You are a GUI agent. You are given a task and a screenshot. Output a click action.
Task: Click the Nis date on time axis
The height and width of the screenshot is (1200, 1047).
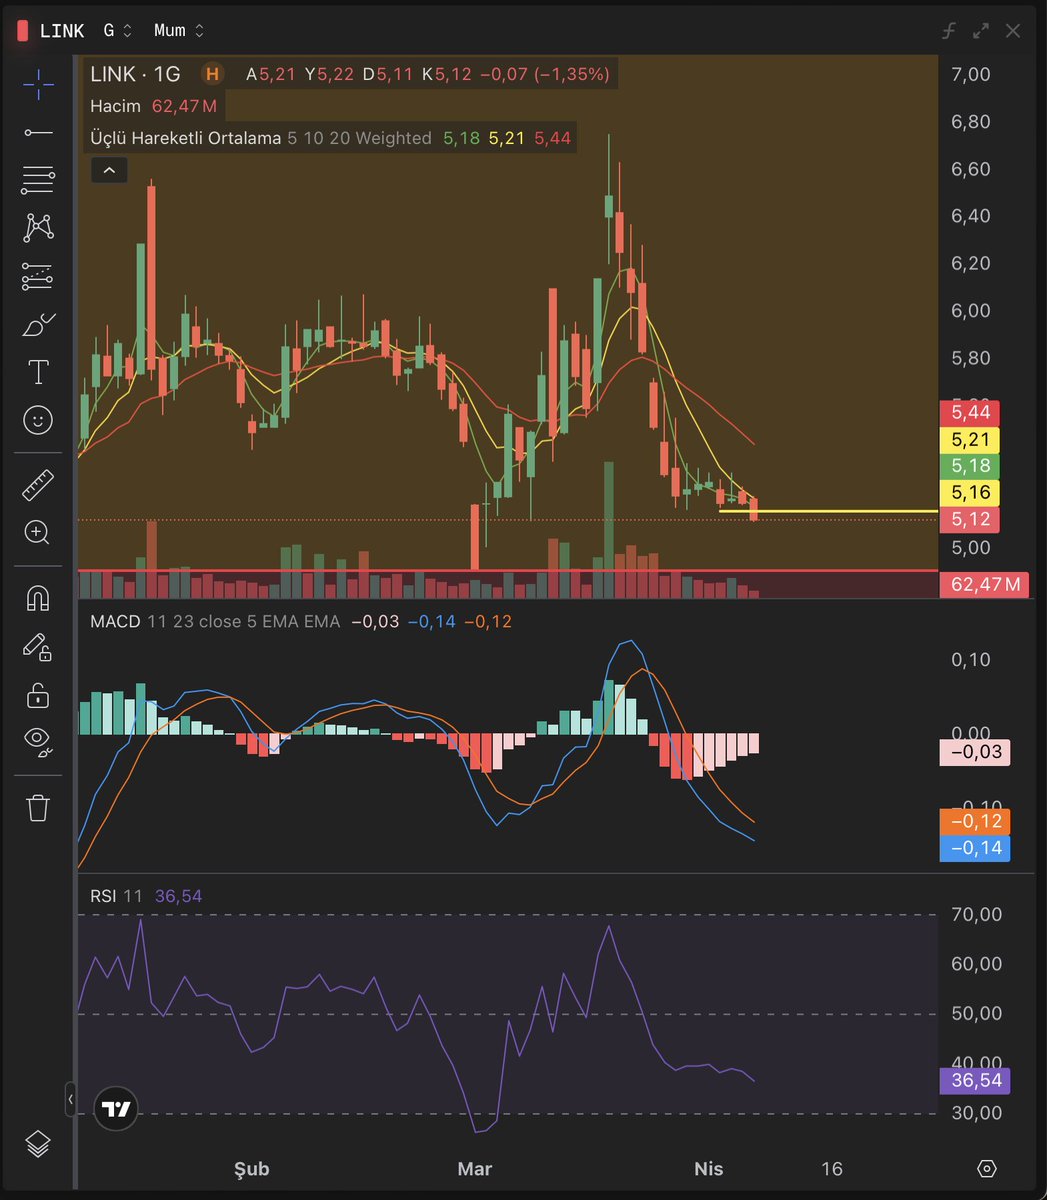pos(709,1168)
